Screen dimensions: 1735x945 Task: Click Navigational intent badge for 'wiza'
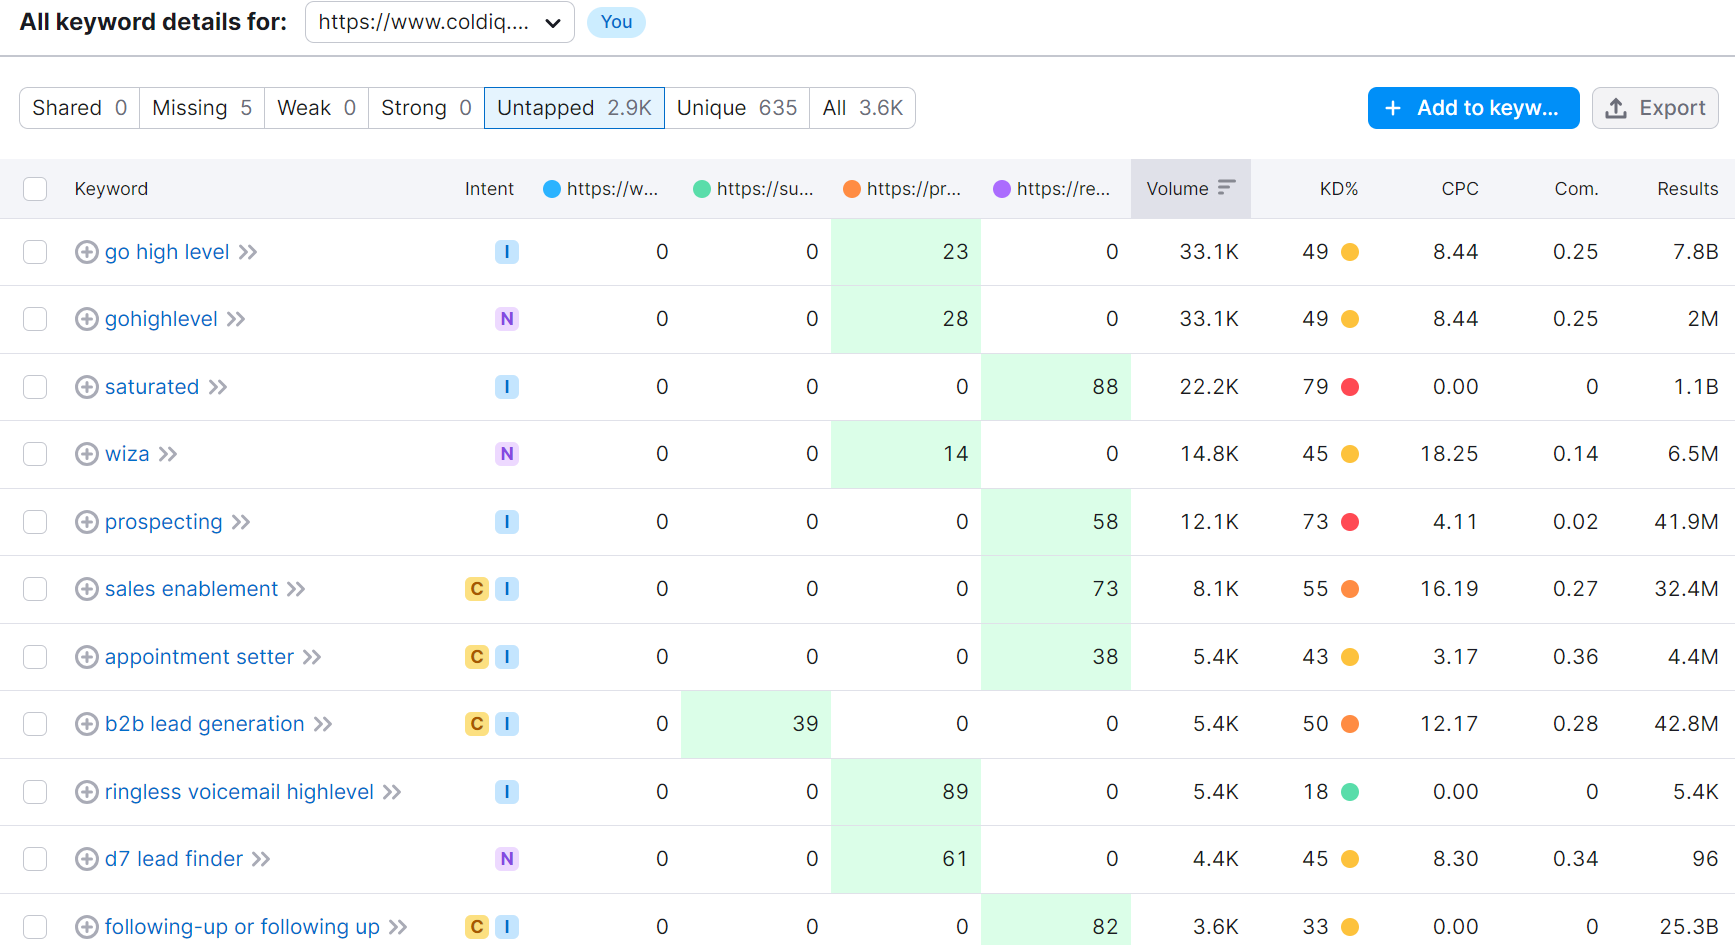click(507, 454)
